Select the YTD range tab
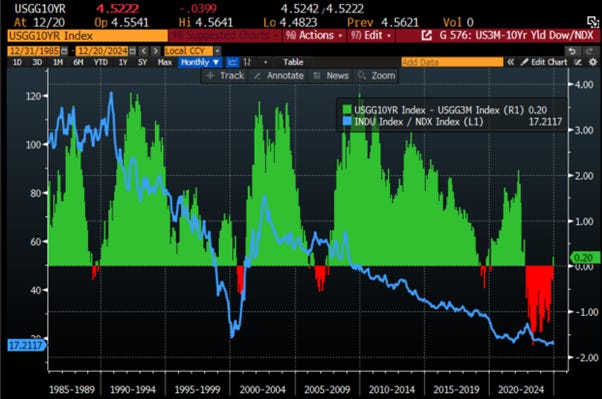The image size is (602, 399). (101, 62)
